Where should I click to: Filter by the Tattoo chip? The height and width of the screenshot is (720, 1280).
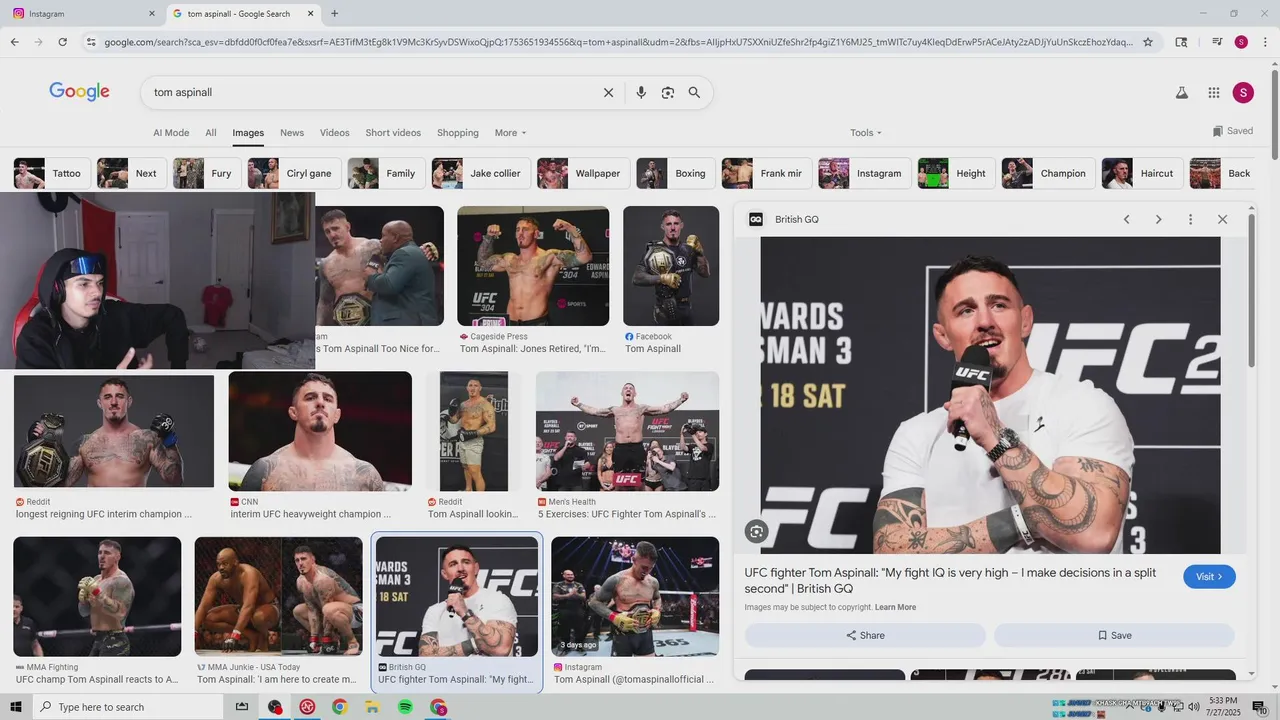pos(50,173)
